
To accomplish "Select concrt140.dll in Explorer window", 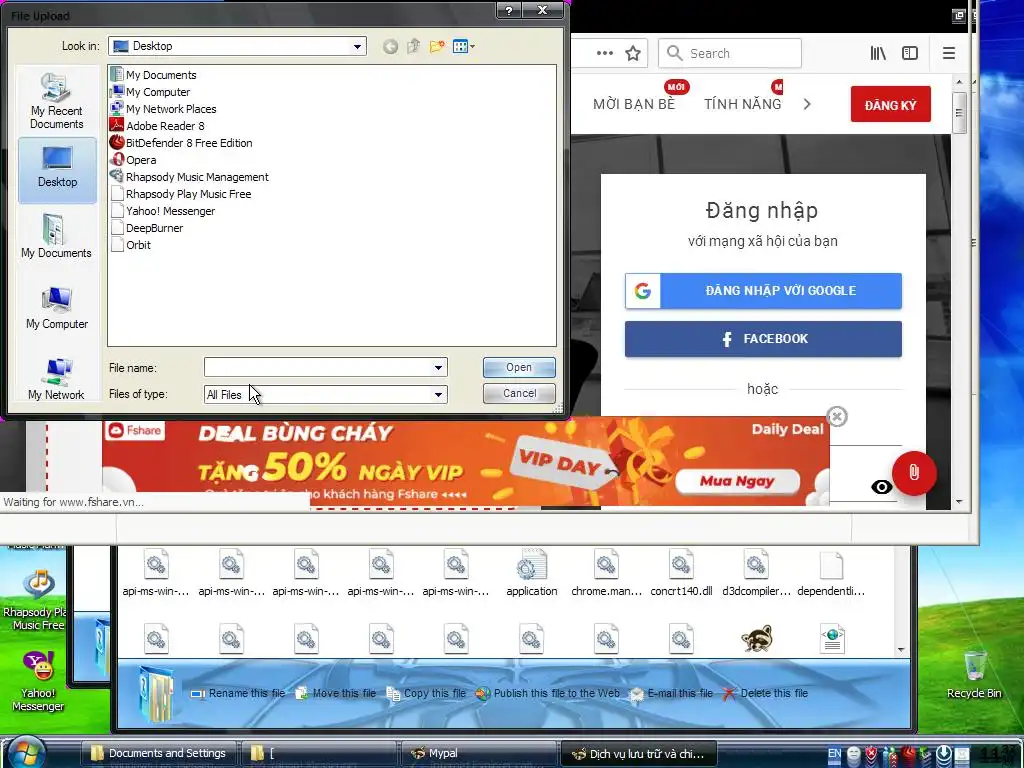I will 681,573.
